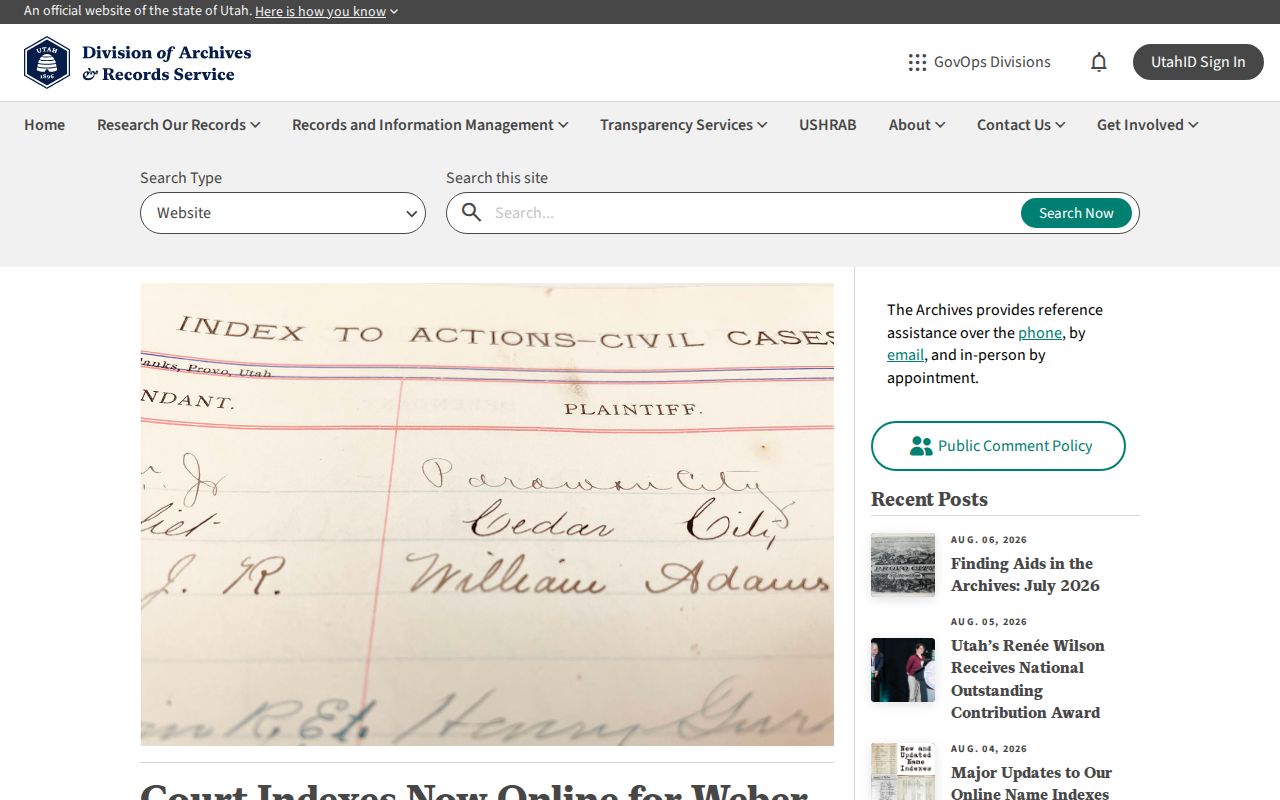Image resolution: width=1280 pixels, height=800 pixels.
Task: Expand Records and Information Management menu
Action: [430, 125]
